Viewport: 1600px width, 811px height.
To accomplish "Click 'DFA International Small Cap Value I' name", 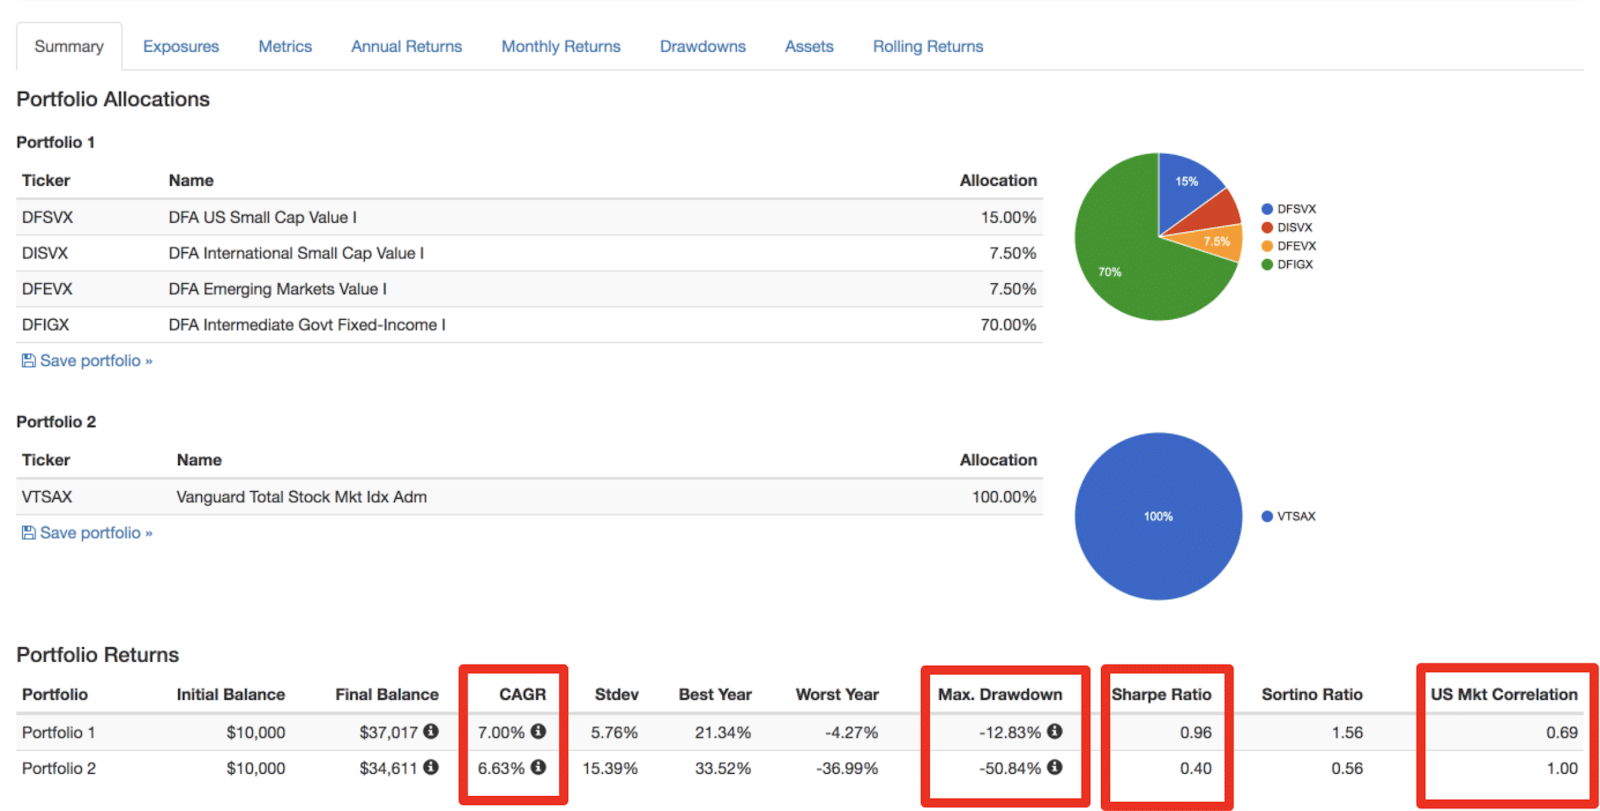I will pyautogui.click(x=296, y=253).
